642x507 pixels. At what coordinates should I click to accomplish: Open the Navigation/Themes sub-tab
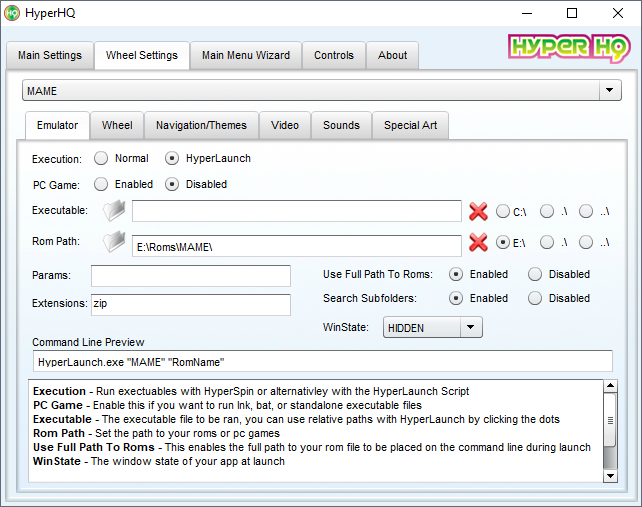click(x=201, y=125)
